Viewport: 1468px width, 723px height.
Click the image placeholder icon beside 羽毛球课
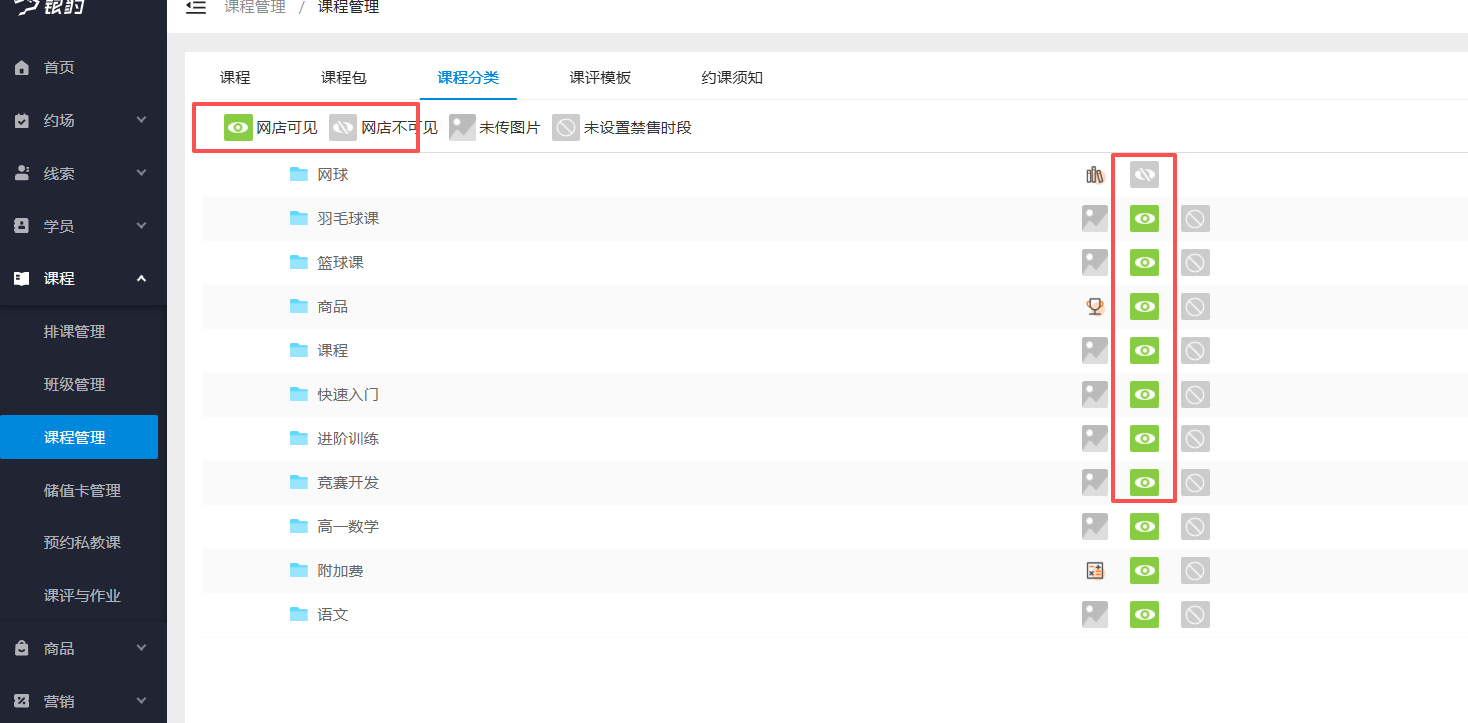point(1095,218)
